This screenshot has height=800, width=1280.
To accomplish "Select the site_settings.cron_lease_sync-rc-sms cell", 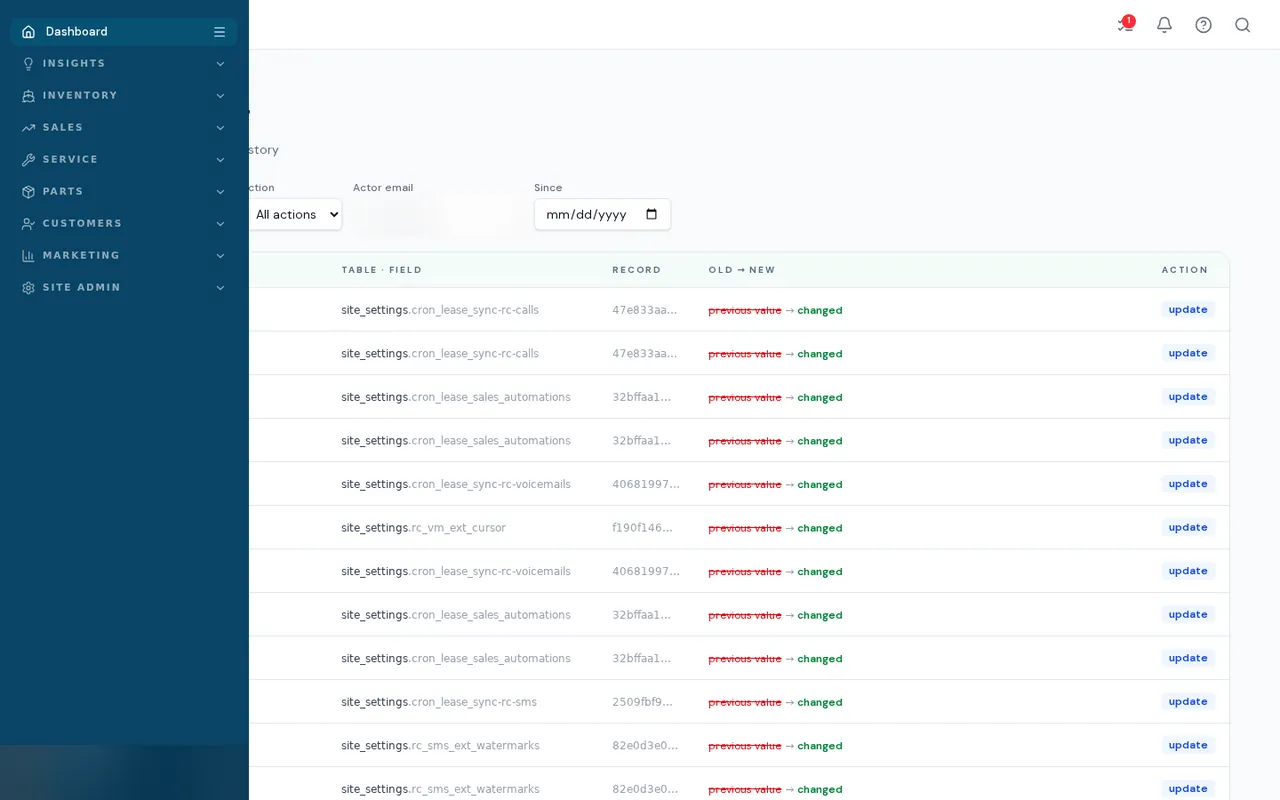I will [x=439, y=702].
